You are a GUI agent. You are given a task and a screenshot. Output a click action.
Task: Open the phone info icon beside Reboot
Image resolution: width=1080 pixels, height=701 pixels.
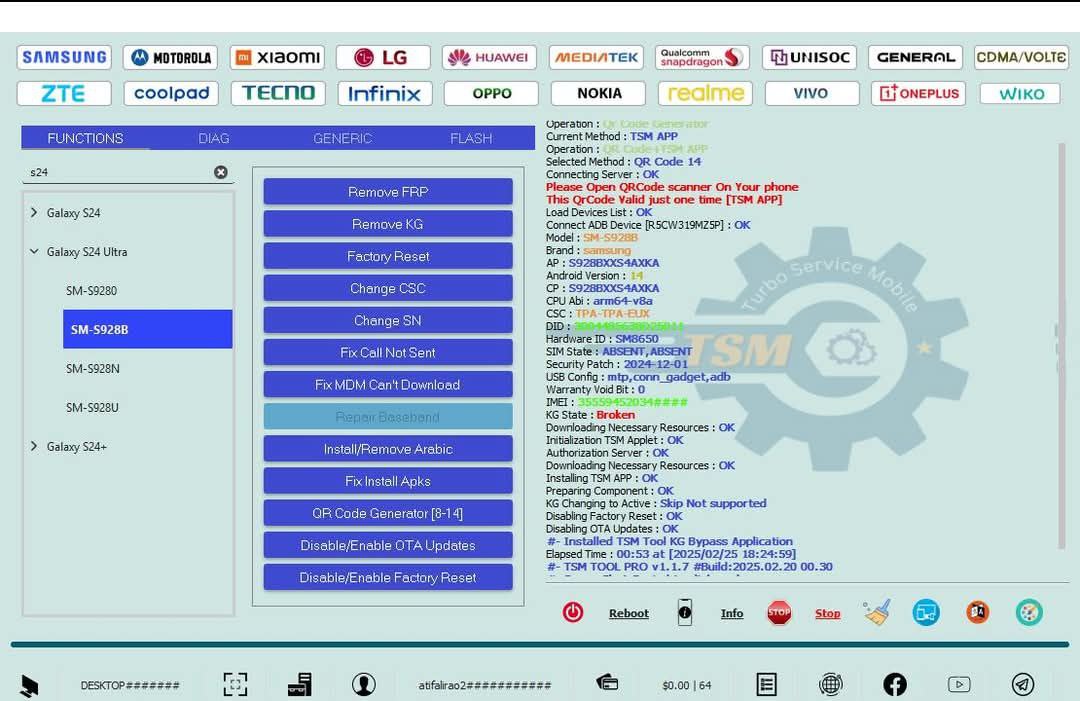point(685,612)
